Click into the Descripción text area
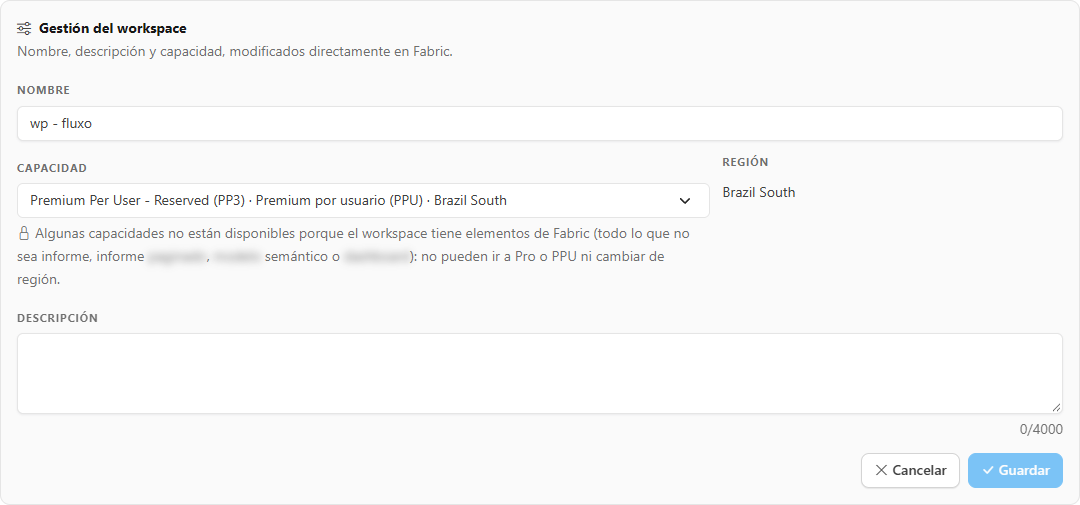The image size is (1080, 505). click(x=539, y=373)
